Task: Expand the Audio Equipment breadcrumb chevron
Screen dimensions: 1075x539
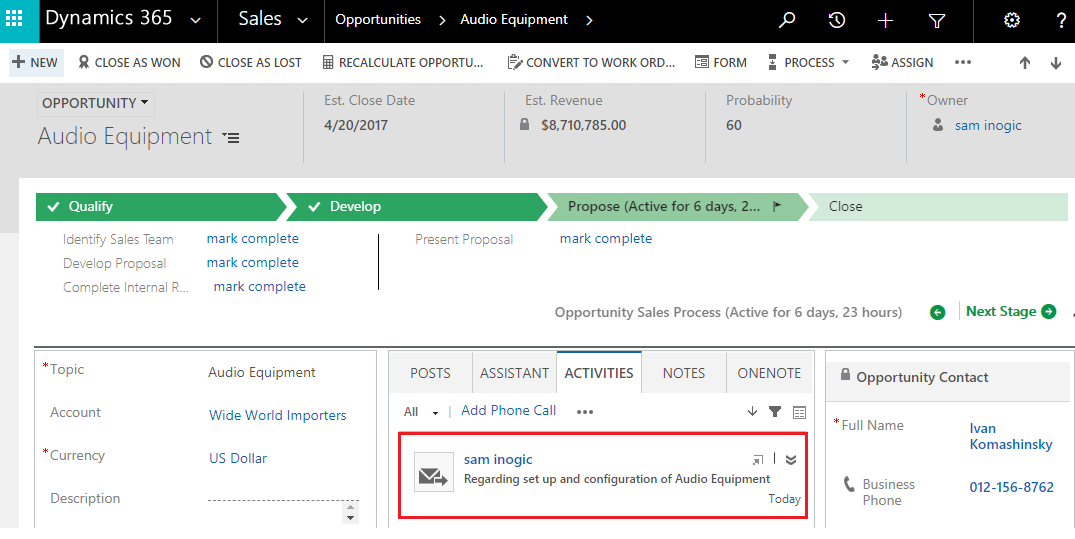Action: (589, 20)
